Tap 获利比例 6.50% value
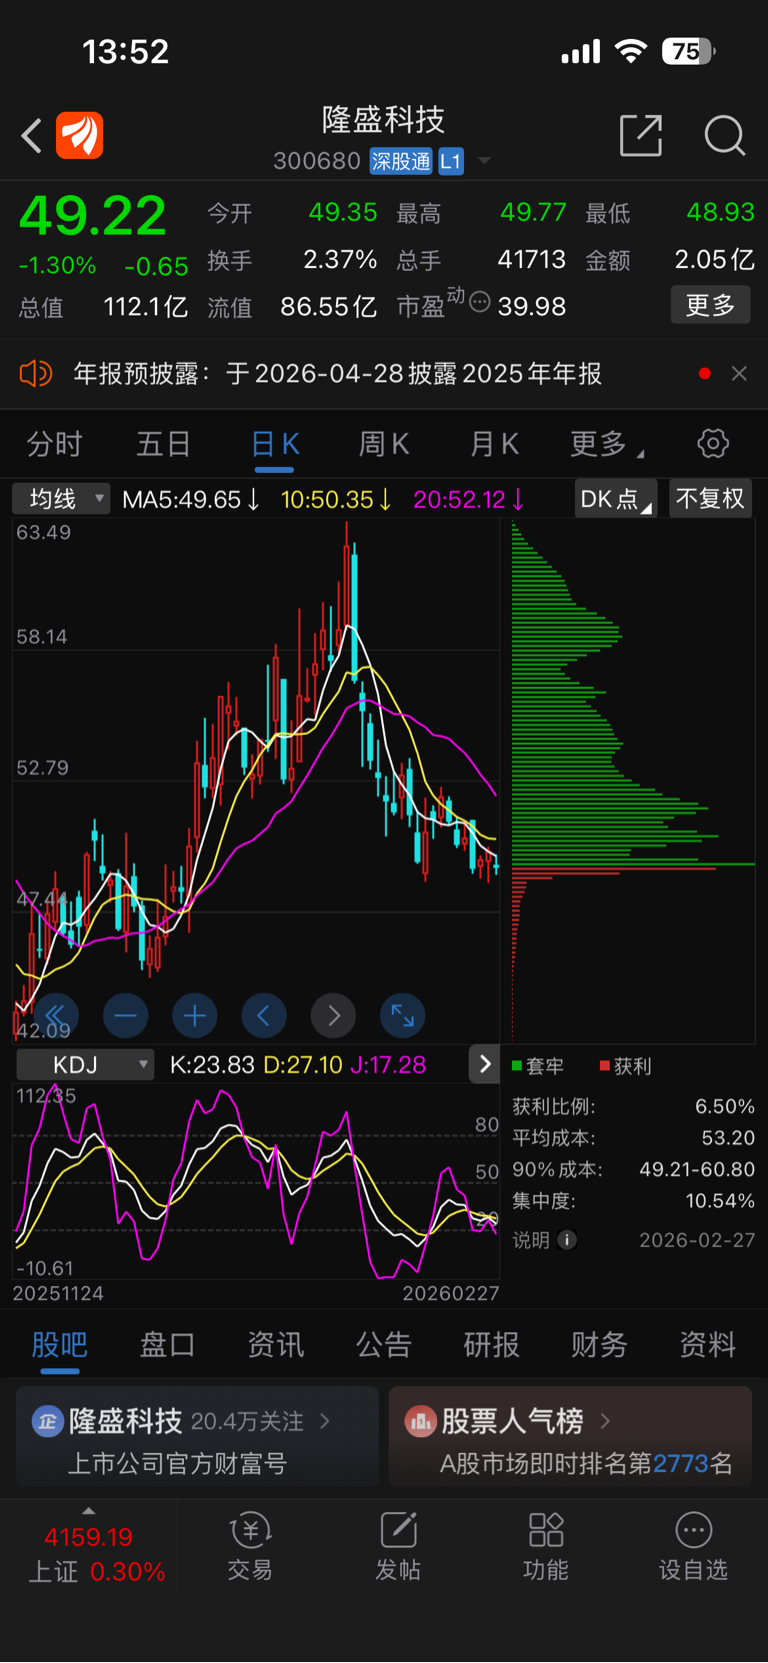The height and width of the screenshot is (1663, 768). (725, 1106)
